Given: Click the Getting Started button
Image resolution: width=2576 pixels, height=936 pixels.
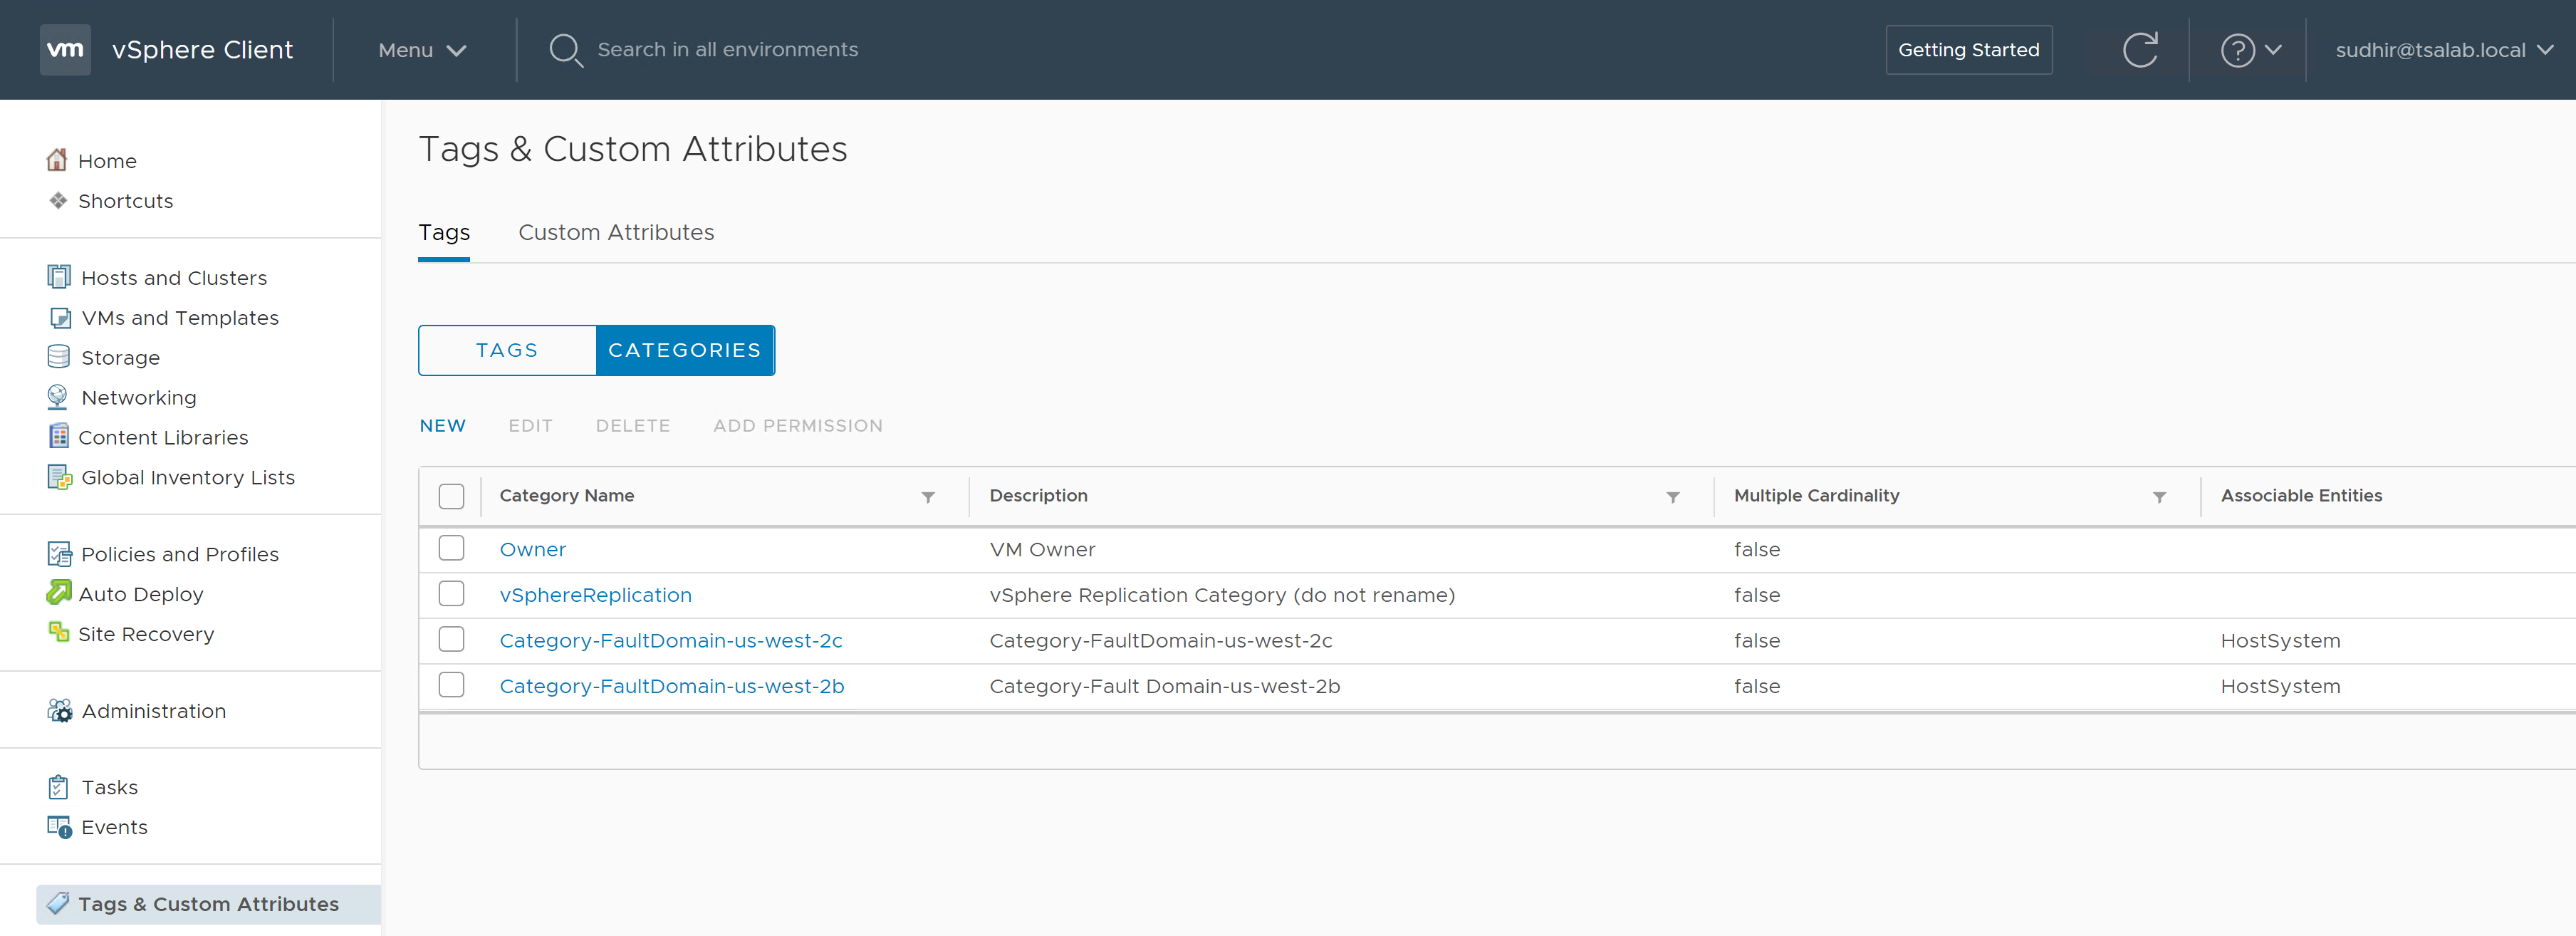Looking at the screenshot, I should coord(1968,50).
